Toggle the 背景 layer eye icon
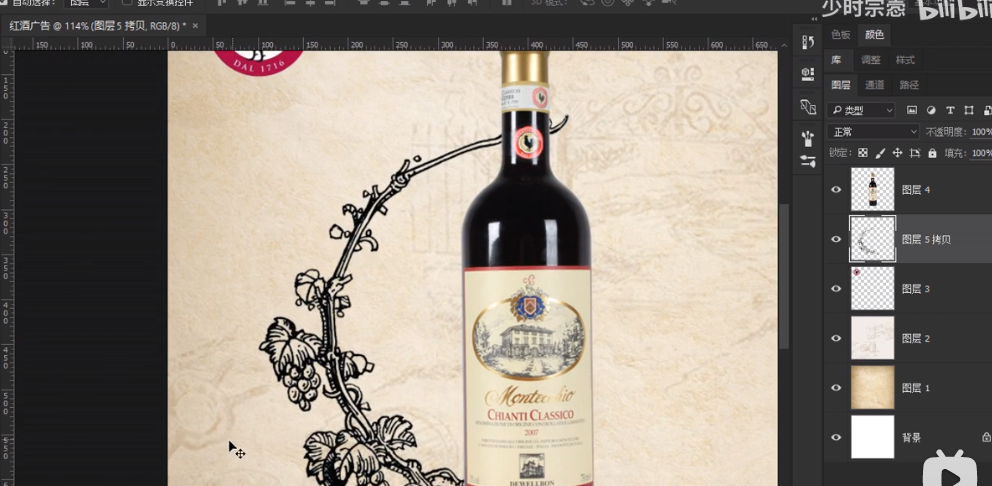This screenshot has width=992, height=486. (x=836, y=437)
